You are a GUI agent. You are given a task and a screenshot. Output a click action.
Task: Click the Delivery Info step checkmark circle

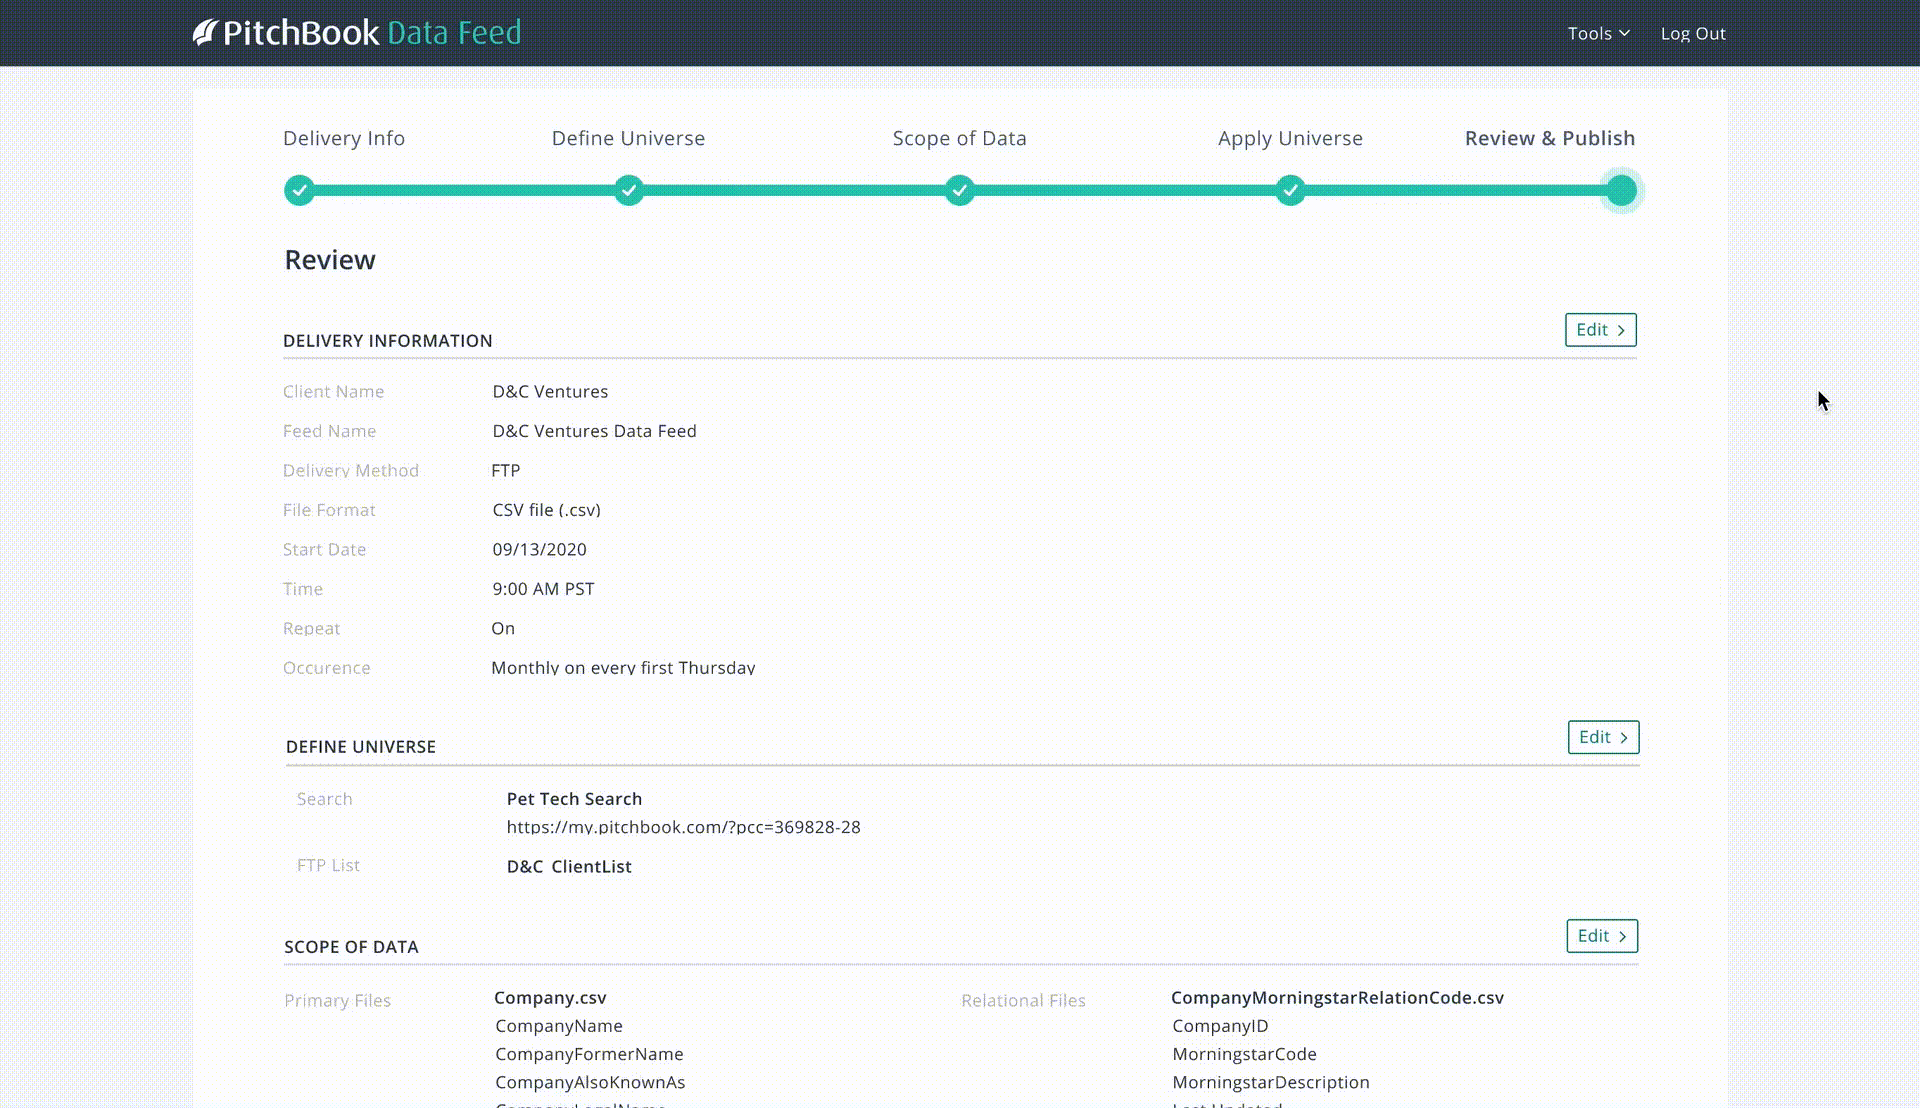click(299, 190)
